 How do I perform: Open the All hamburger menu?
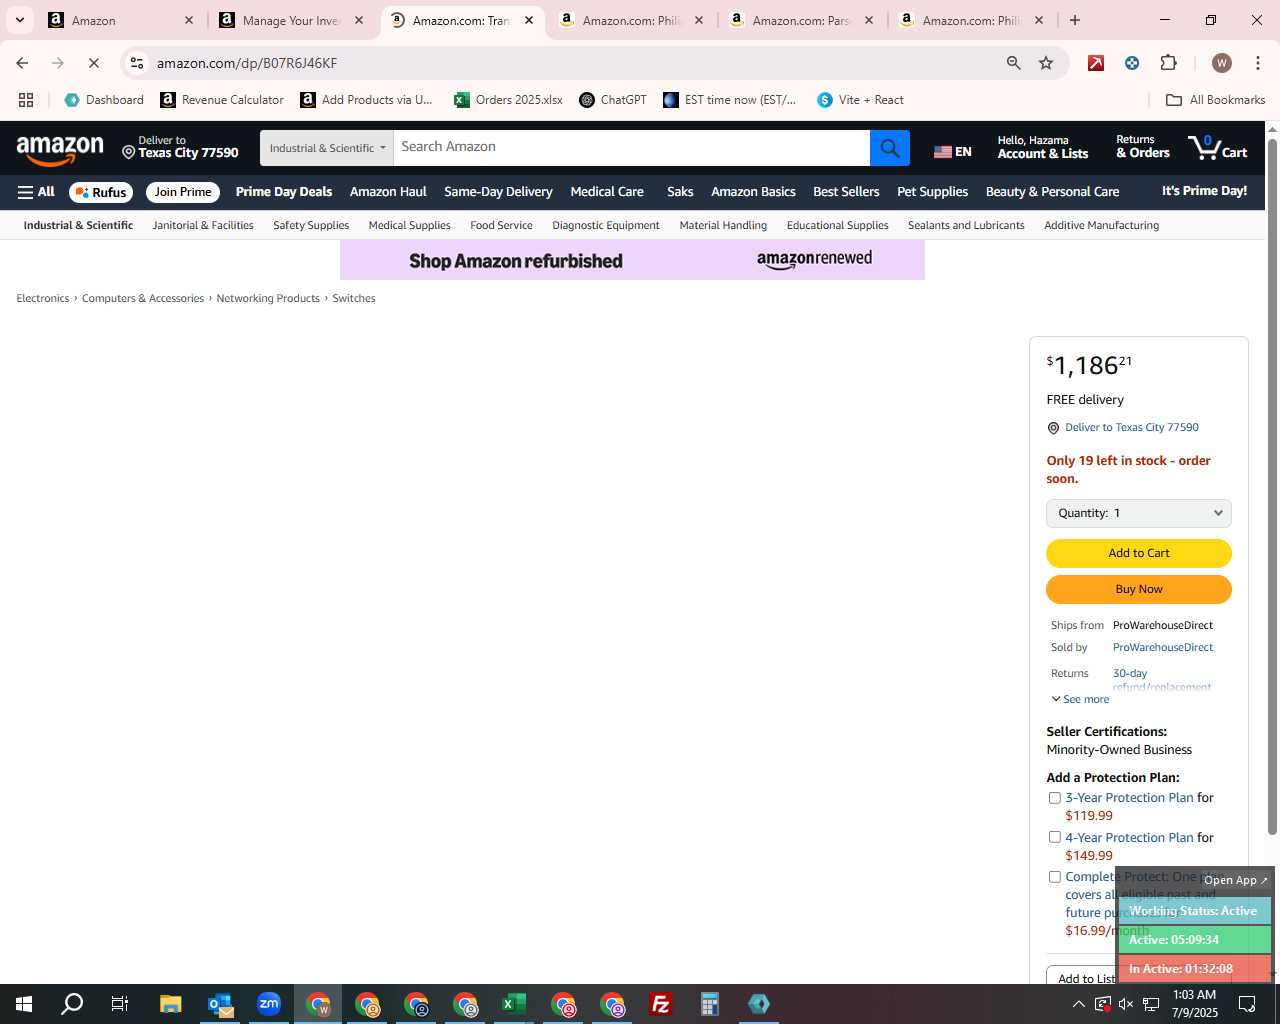click(x=36, y=192)
